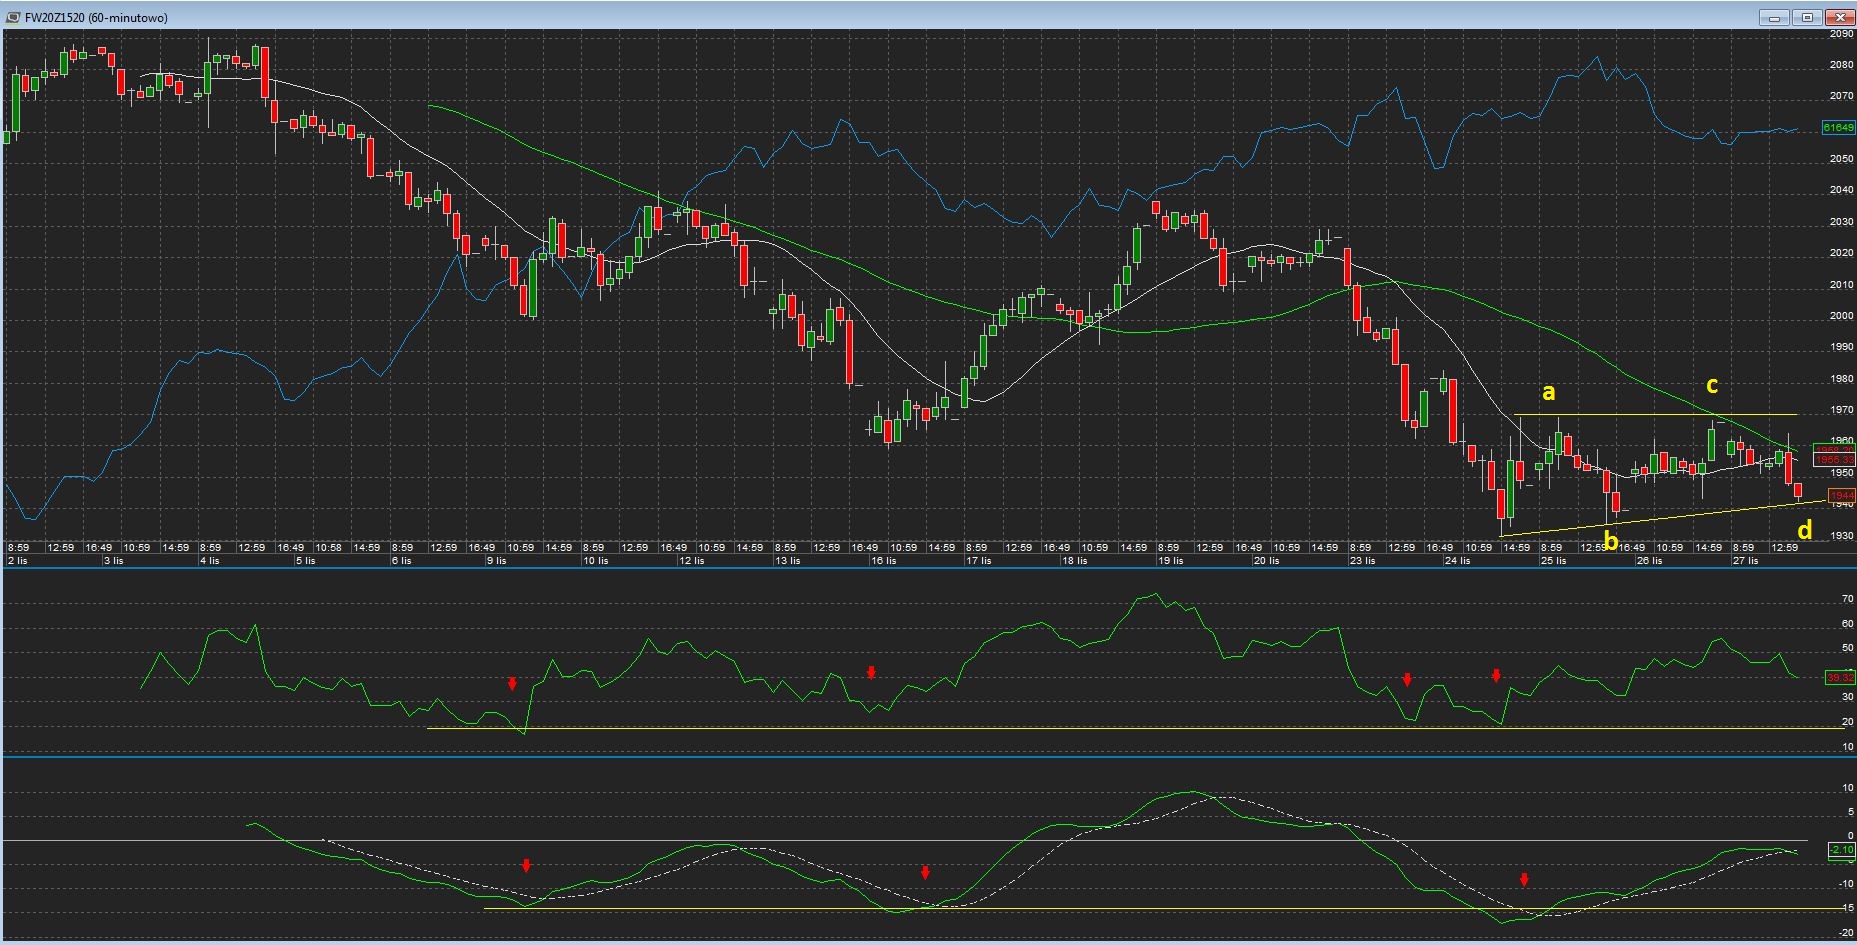This screenshot has height=945, width=1857.
Task: Click the first red arrow in RSI panel
Action: pos(512,684)
